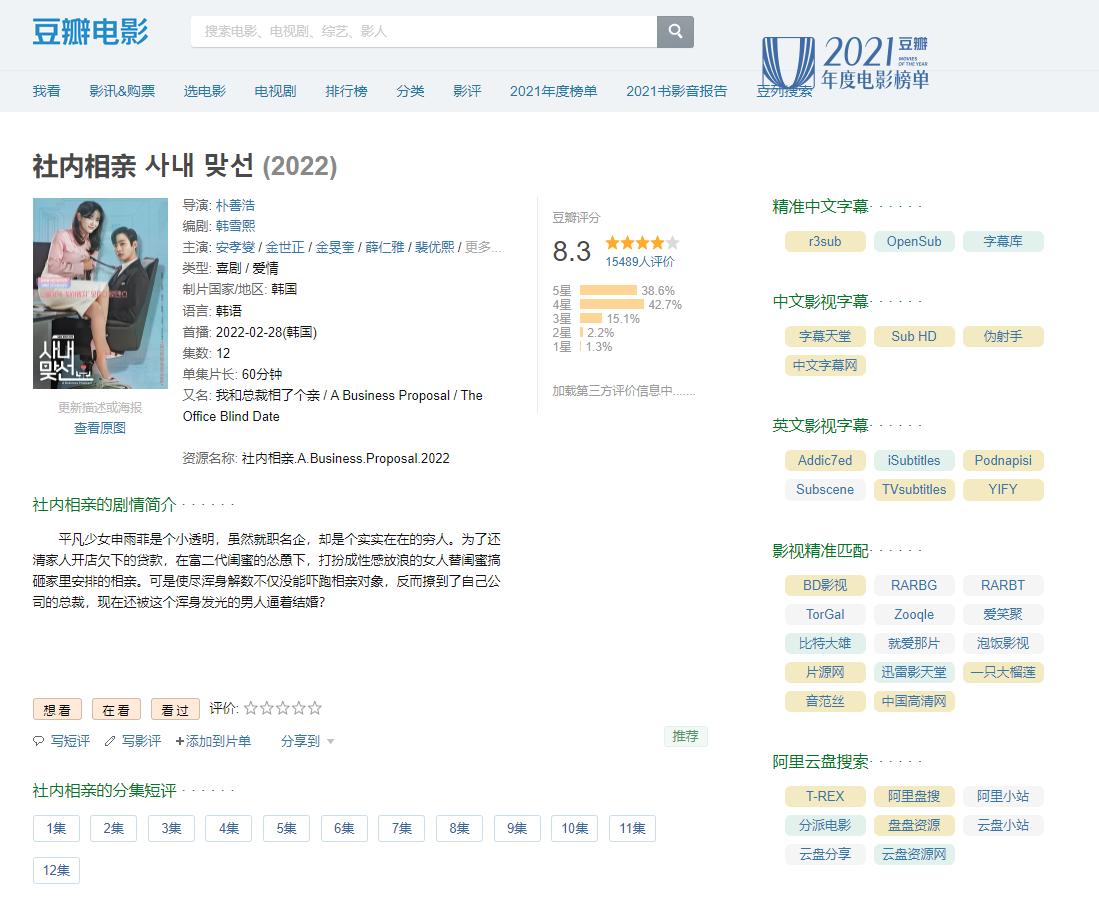
Task: Click the Douban Movies logo
Action: 90,32
